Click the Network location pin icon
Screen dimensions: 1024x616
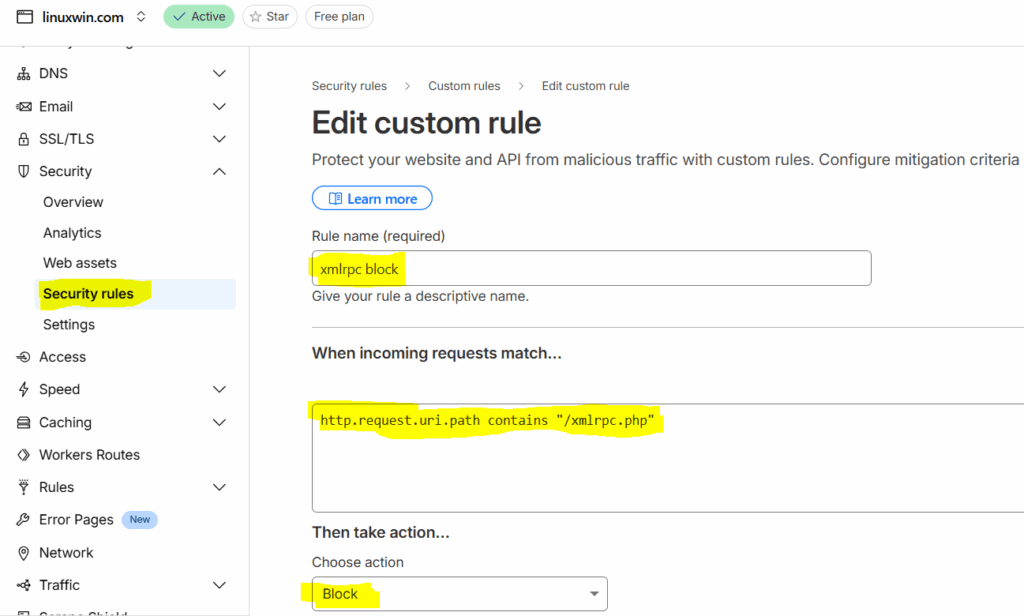24,553
